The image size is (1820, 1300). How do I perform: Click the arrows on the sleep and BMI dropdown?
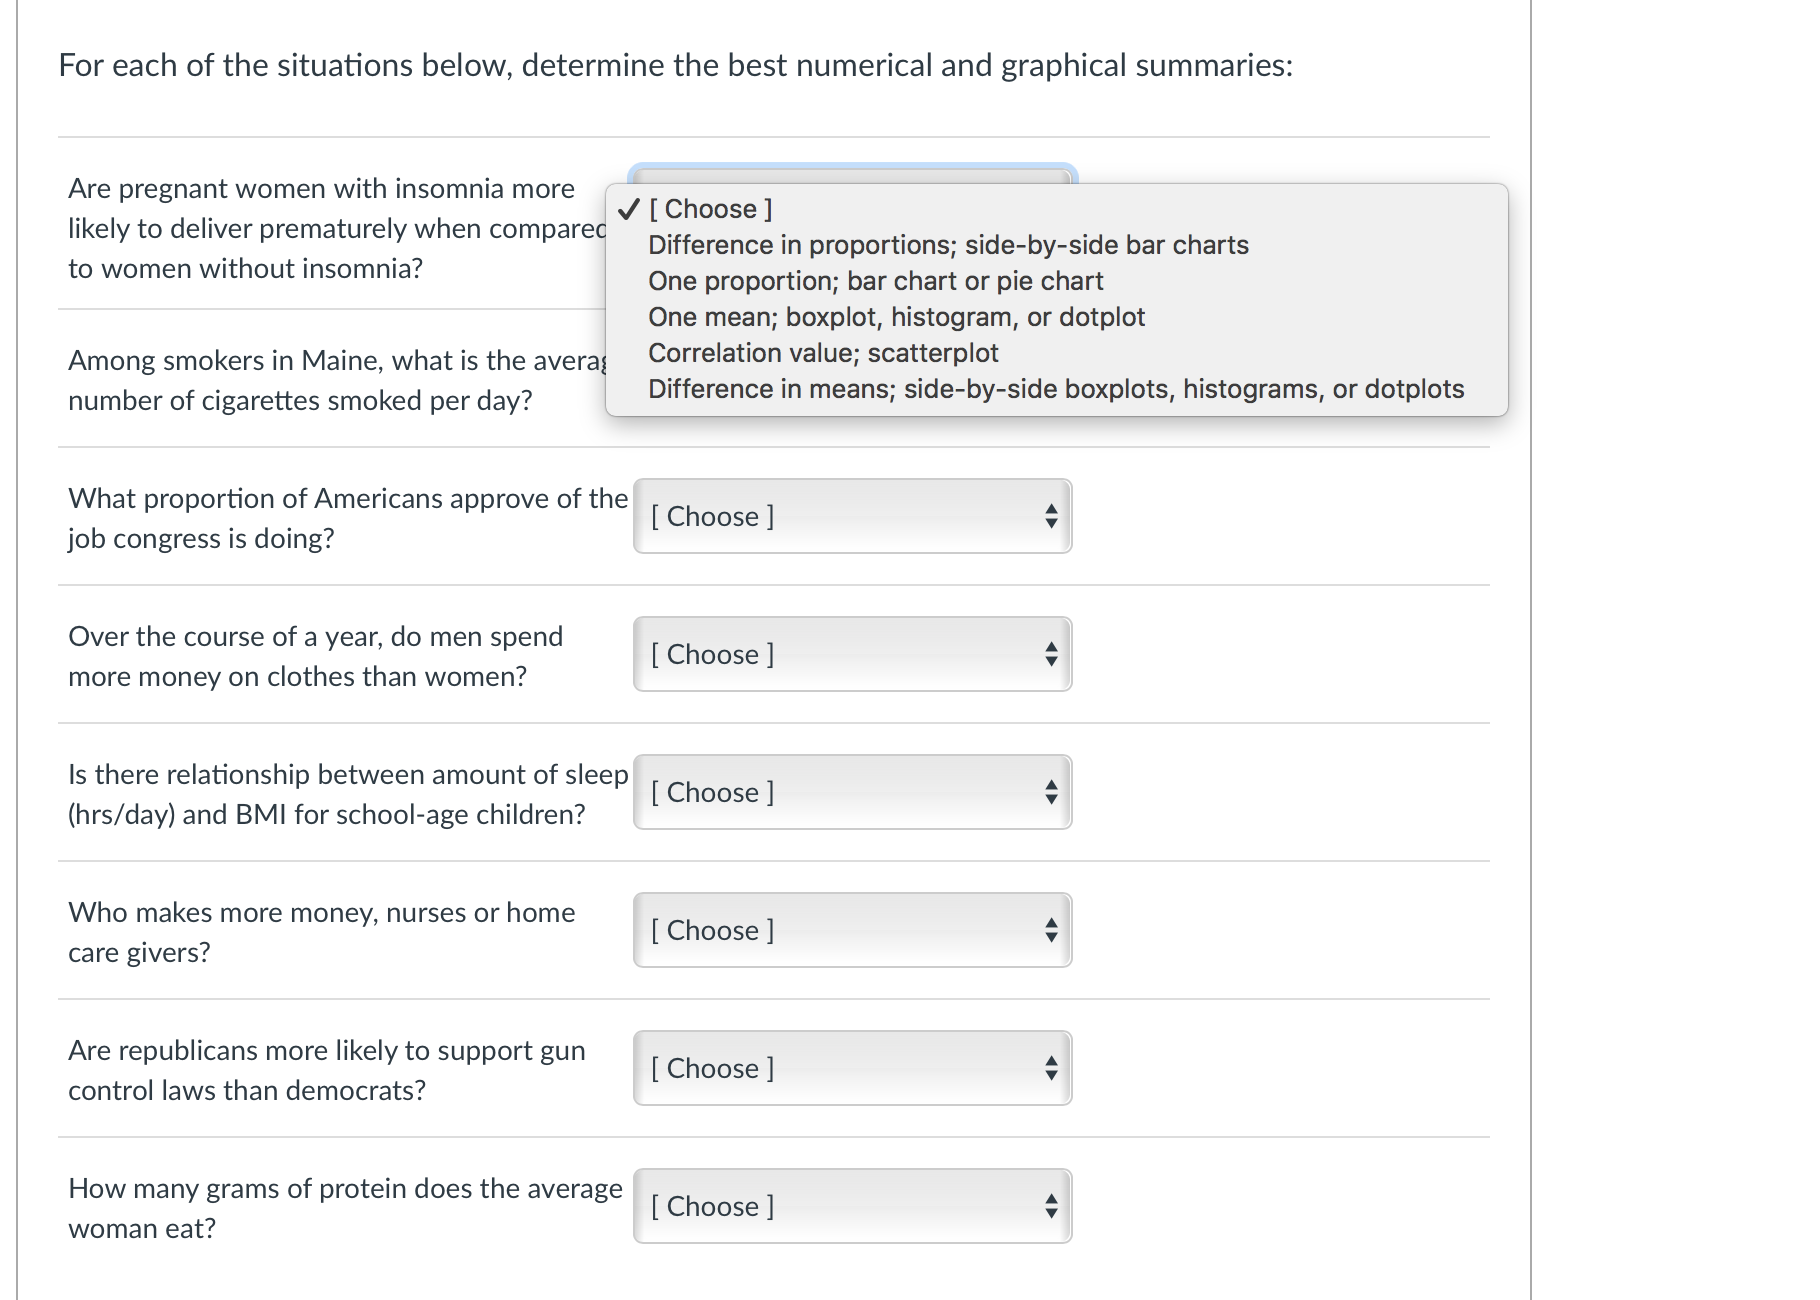pyautogui.click(x=1051, y=792)
